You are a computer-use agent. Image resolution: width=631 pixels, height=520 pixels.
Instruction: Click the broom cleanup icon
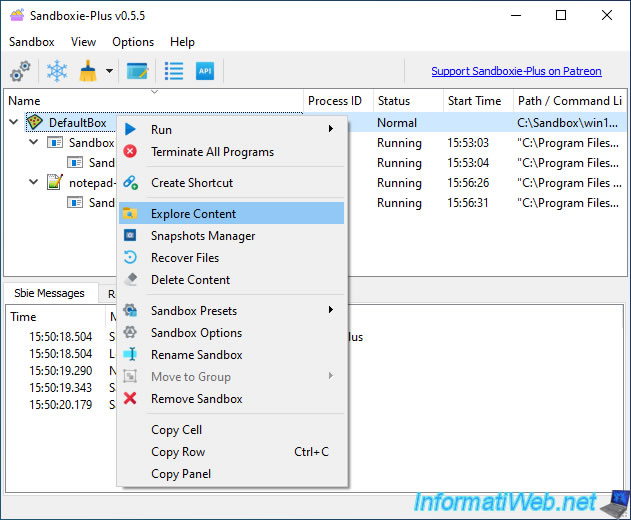[x=88, y=71]
